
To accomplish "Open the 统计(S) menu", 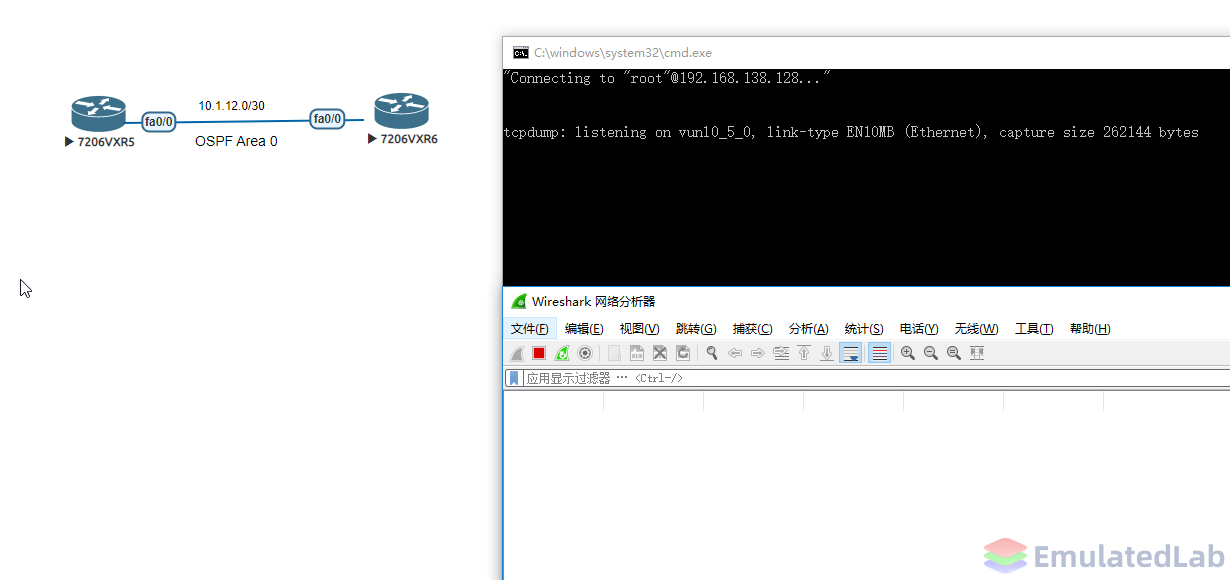I will 864,329.
